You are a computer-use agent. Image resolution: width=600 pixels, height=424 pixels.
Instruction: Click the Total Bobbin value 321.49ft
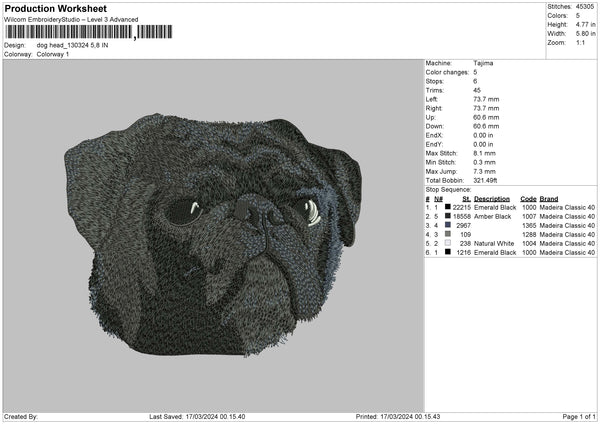pos(488,180)
